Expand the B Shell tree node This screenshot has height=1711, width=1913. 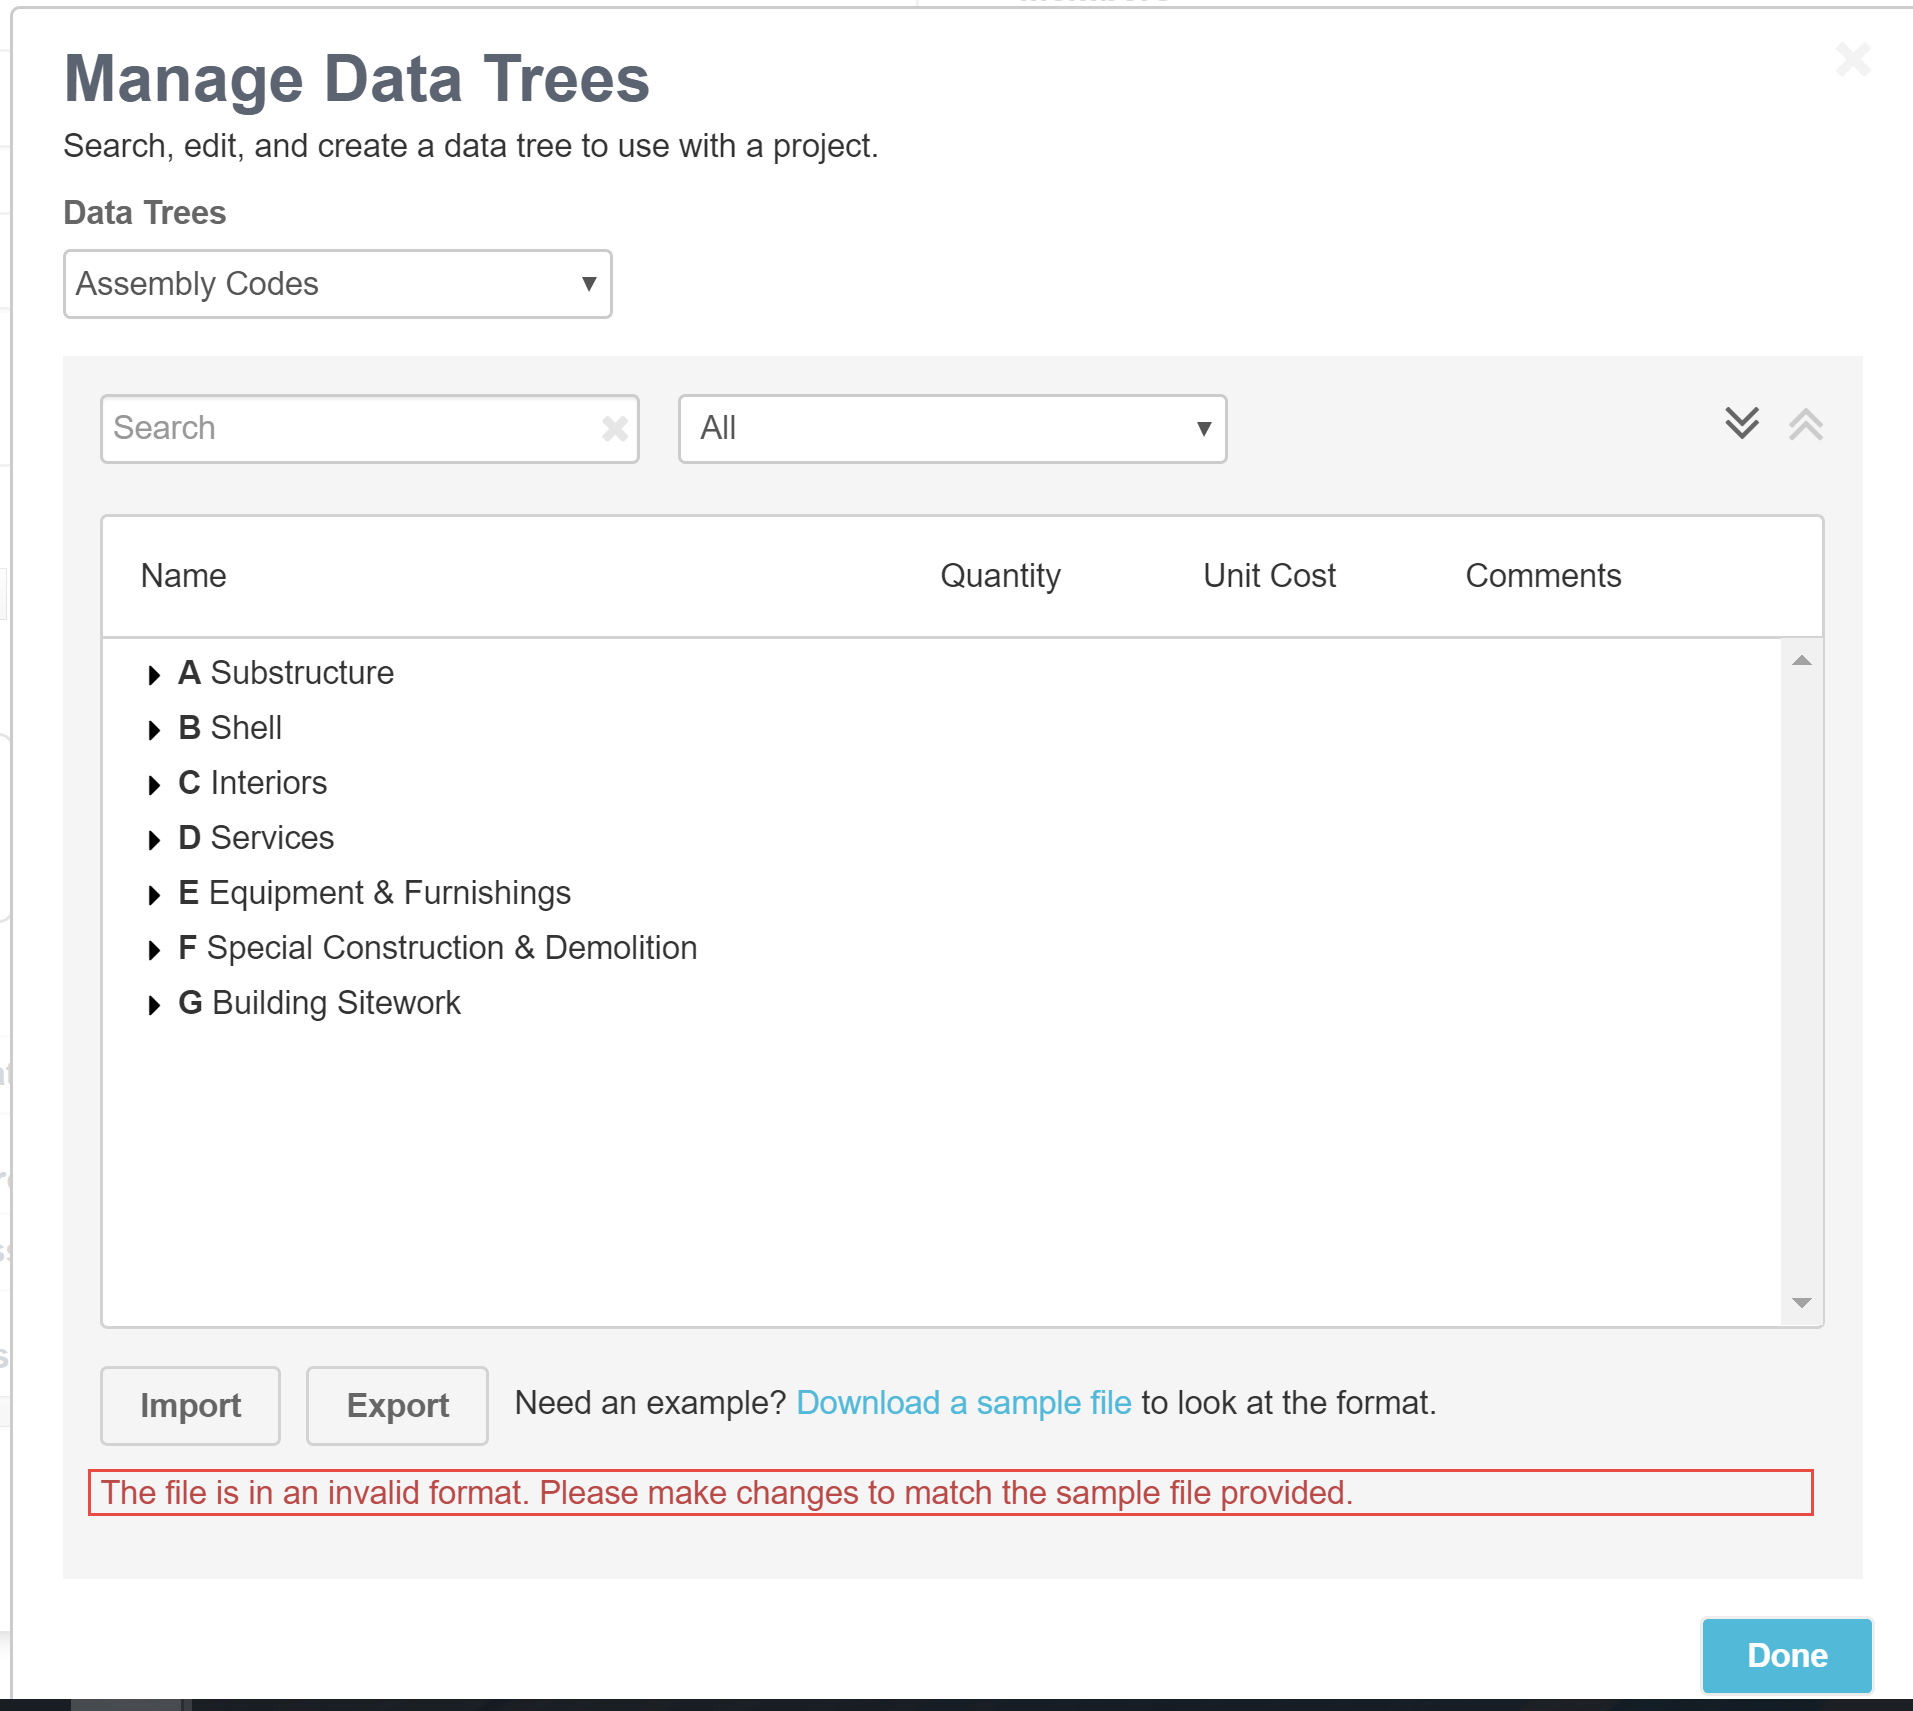(154, 730)
